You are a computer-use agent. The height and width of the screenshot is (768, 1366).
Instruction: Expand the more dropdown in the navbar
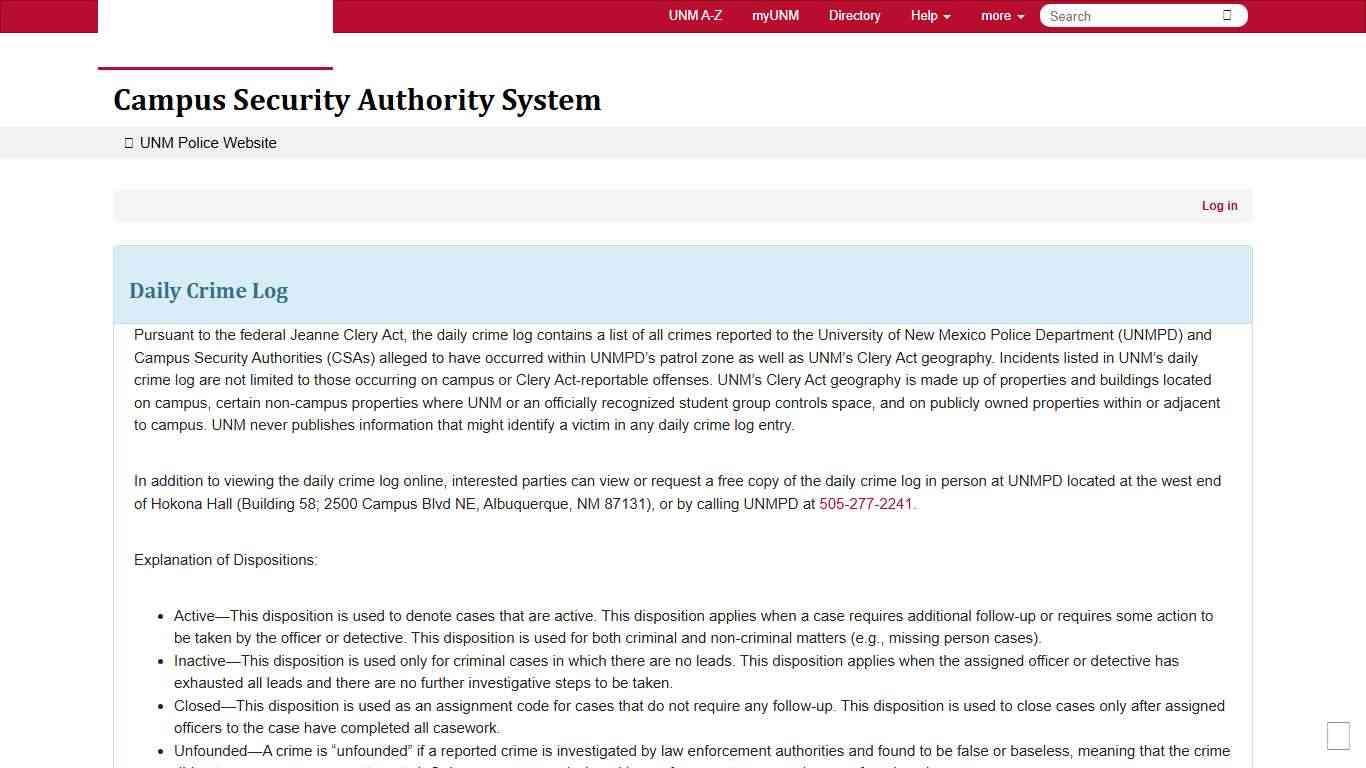[x=1001, y=15]
